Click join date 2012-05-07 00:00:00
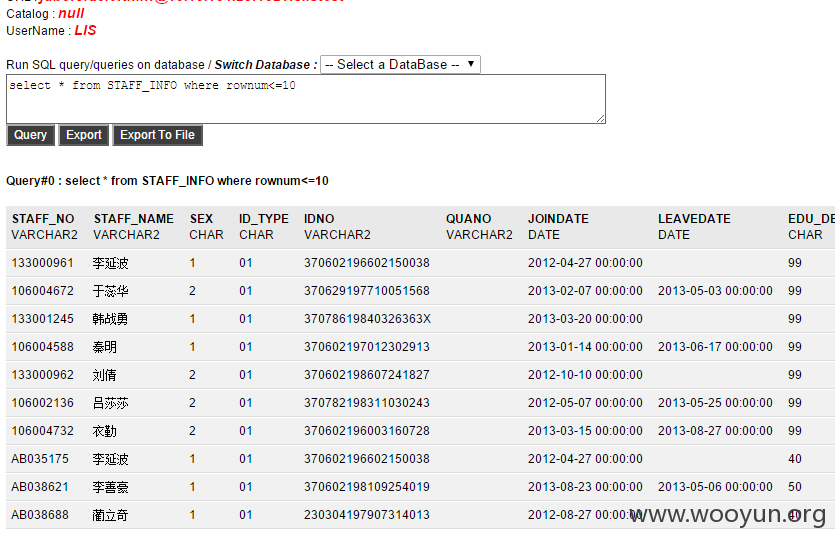Screen dimensions: 835x543 pos(585,403)
